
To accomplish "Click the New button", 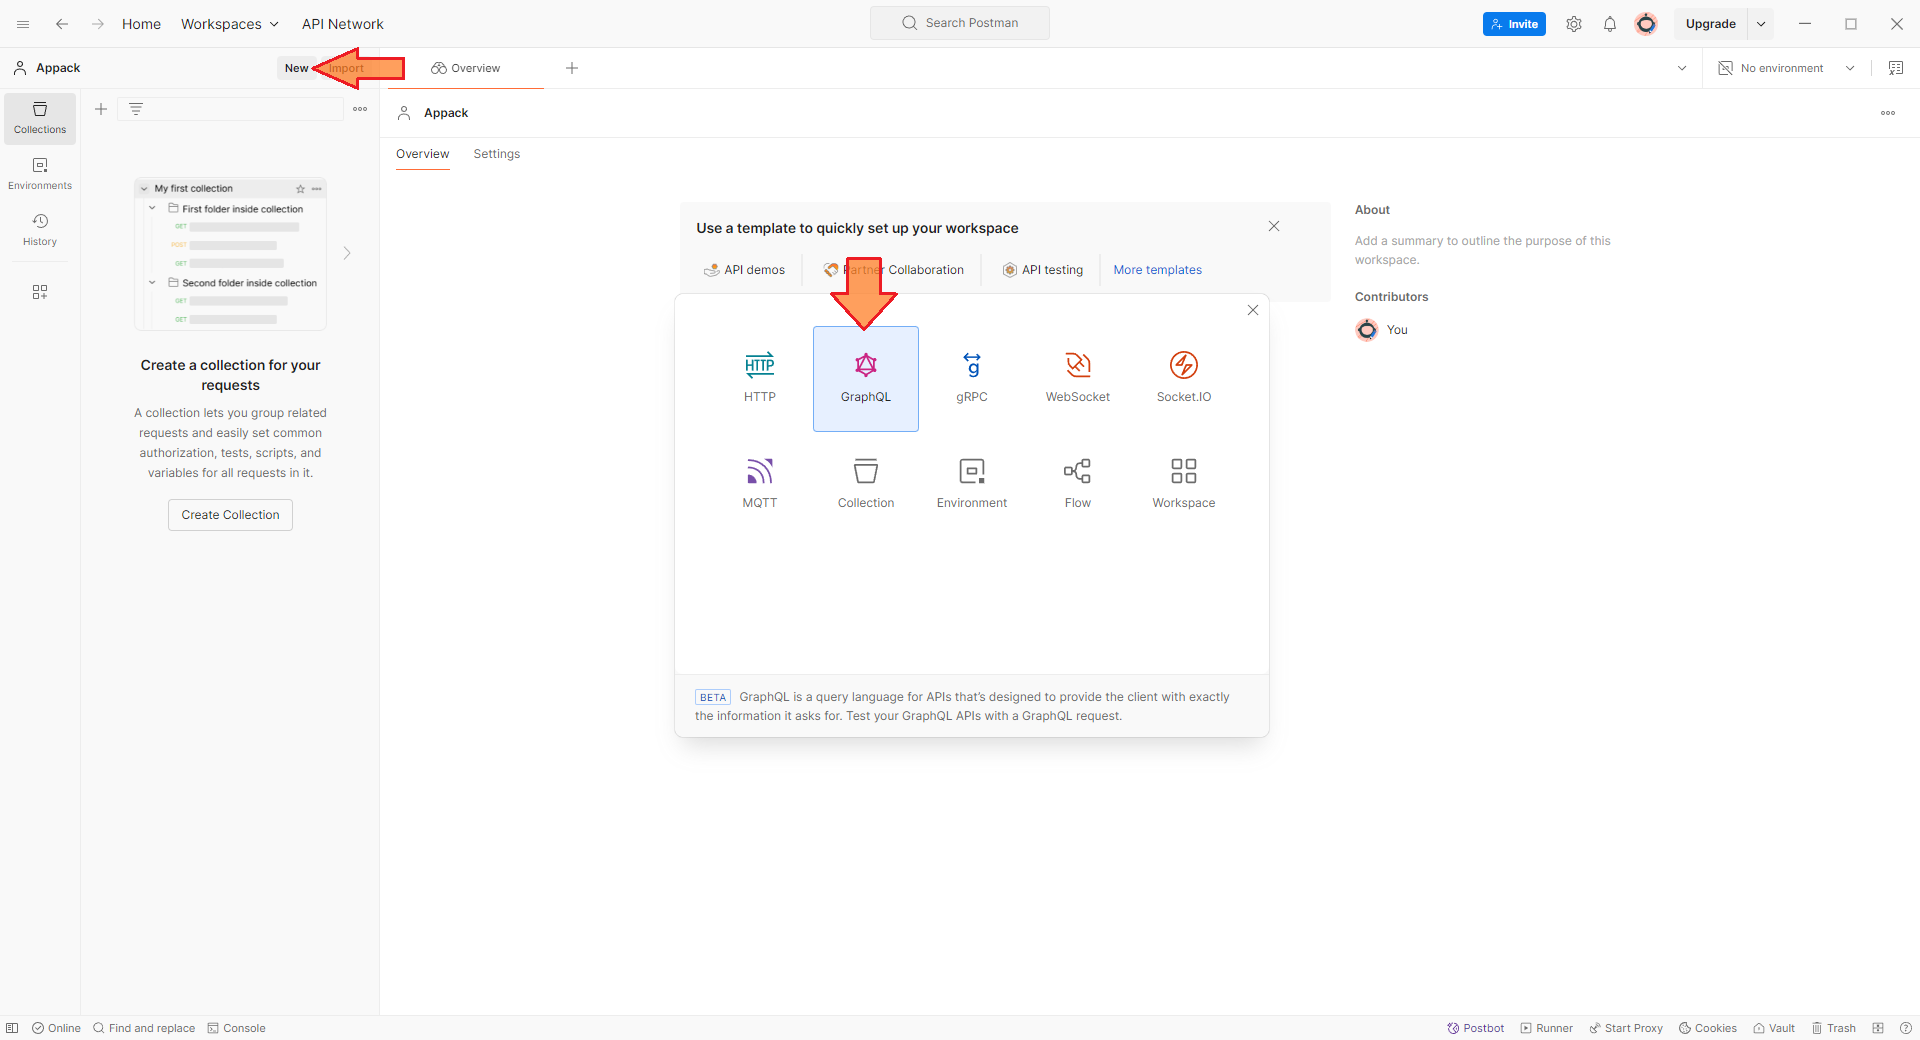I will pyautogui.click(x=296, y=68).
